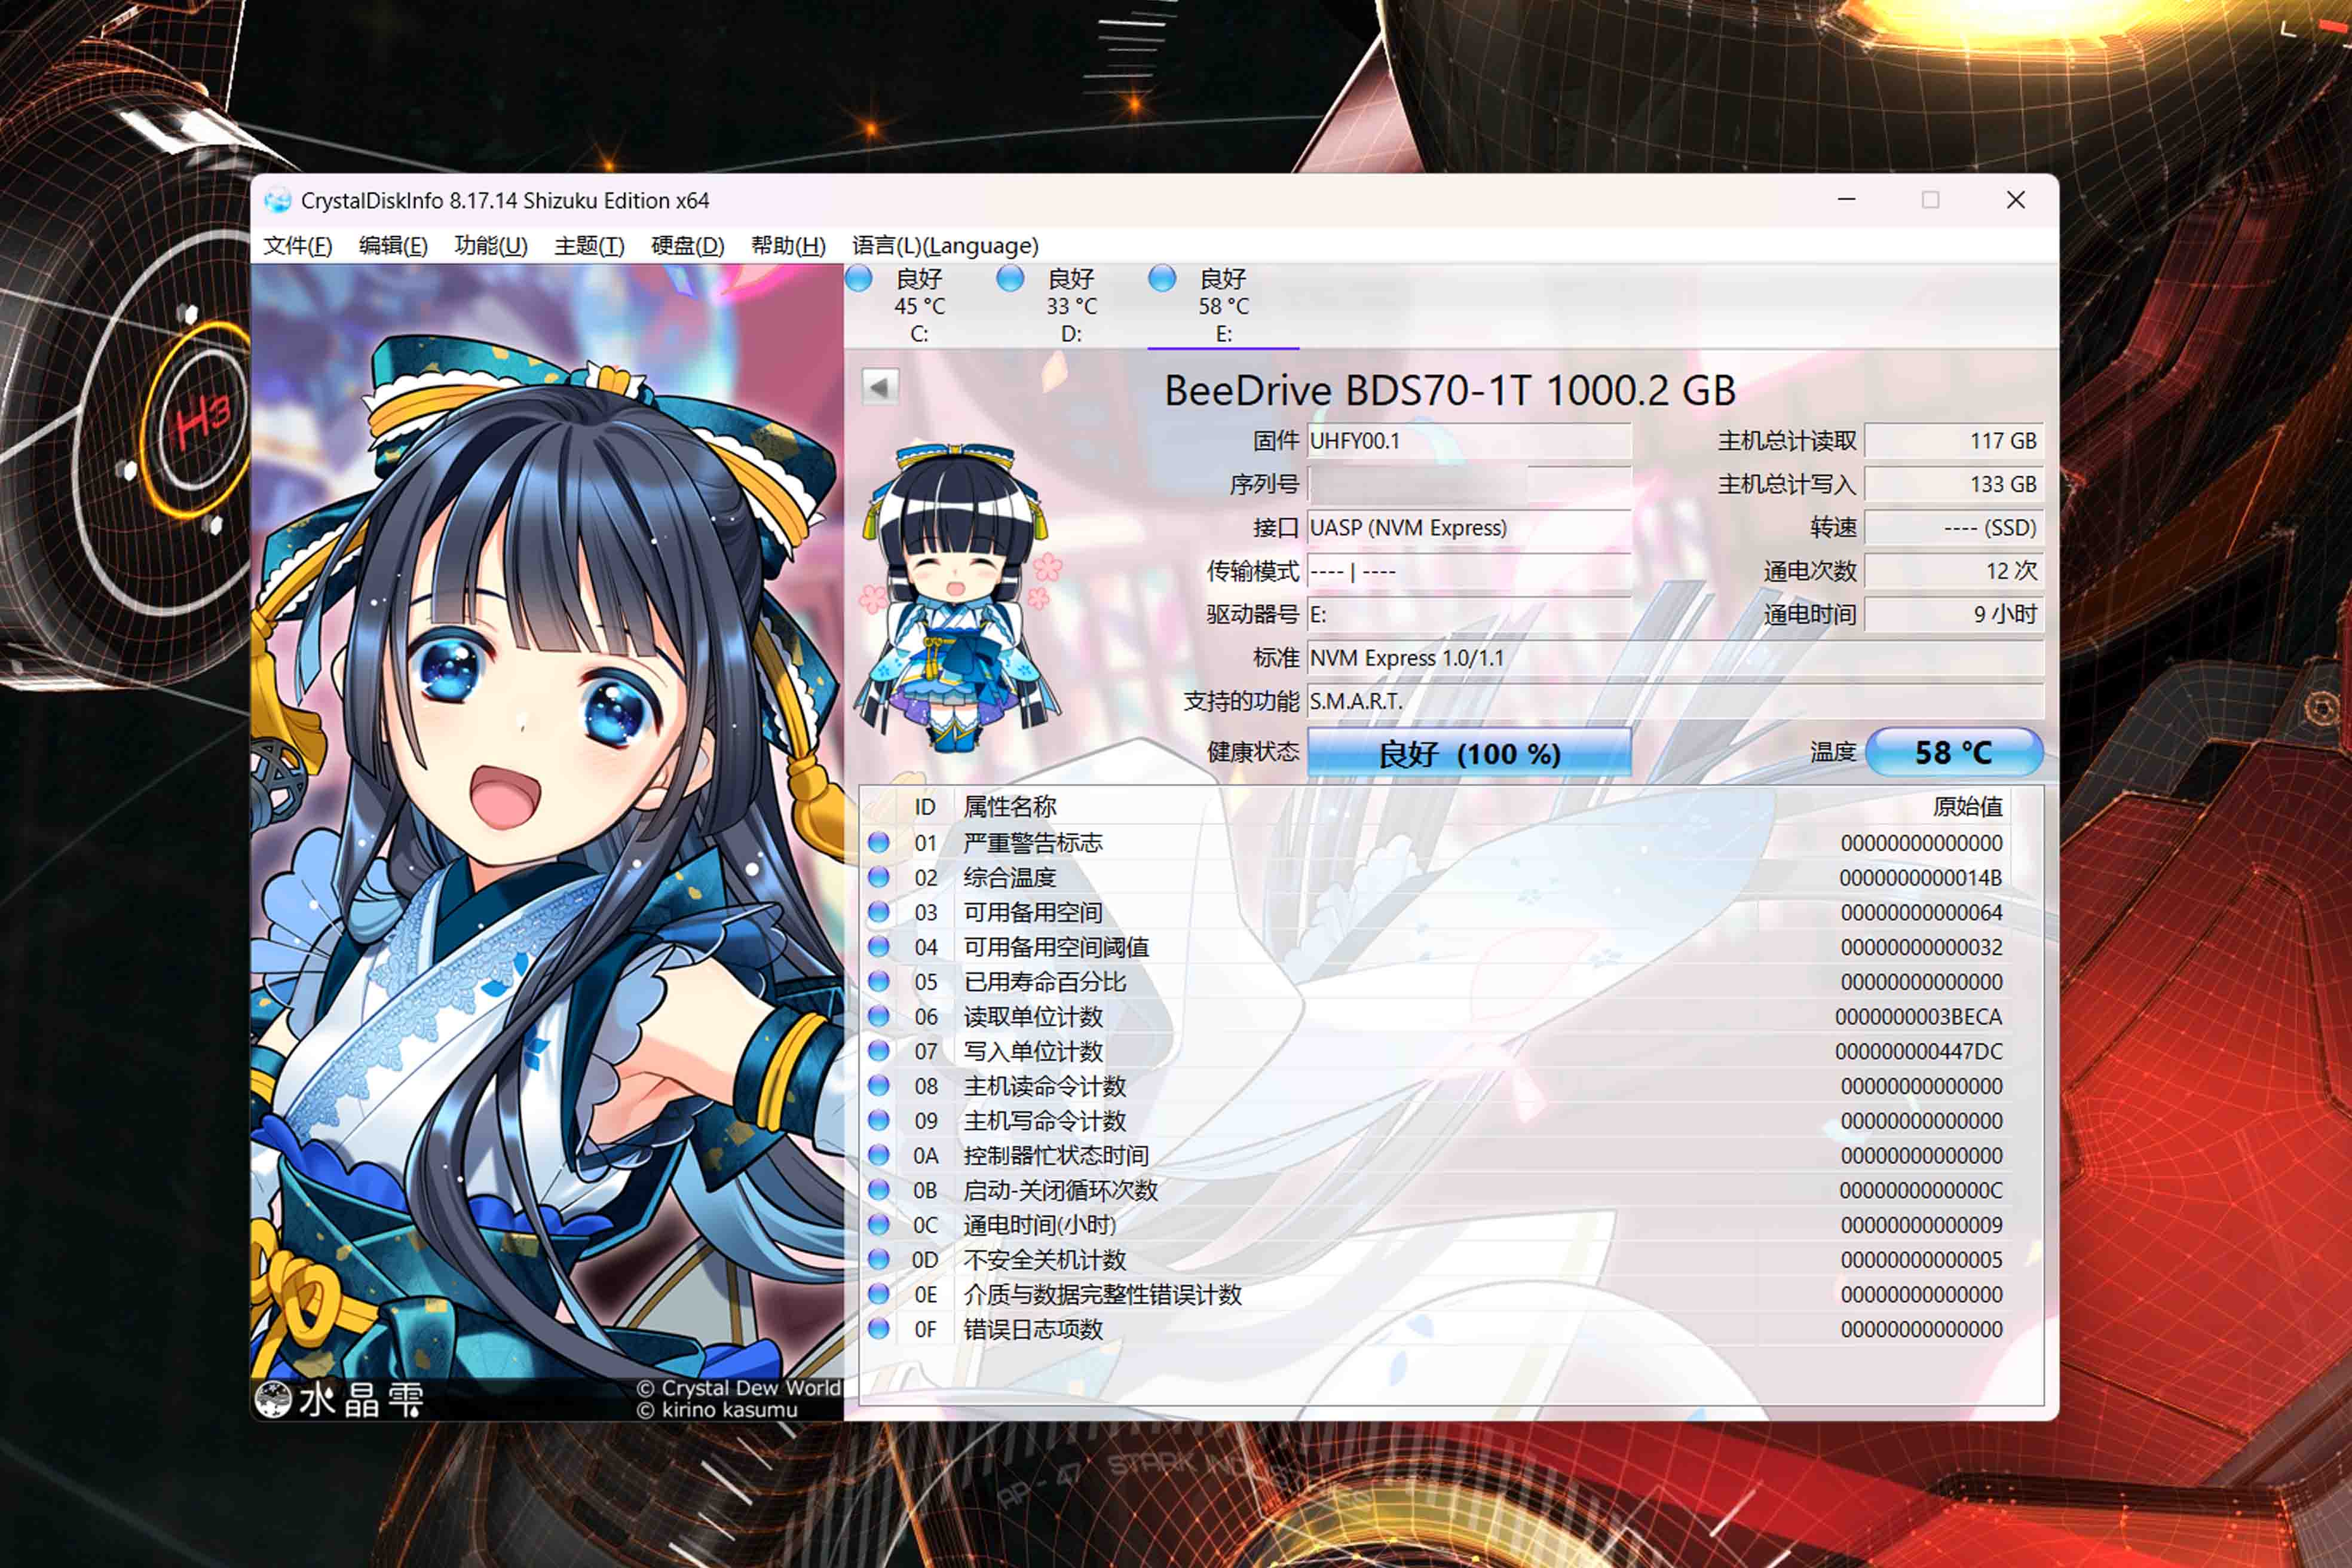Open the 文件(F) menu

(x=297, y=245)
